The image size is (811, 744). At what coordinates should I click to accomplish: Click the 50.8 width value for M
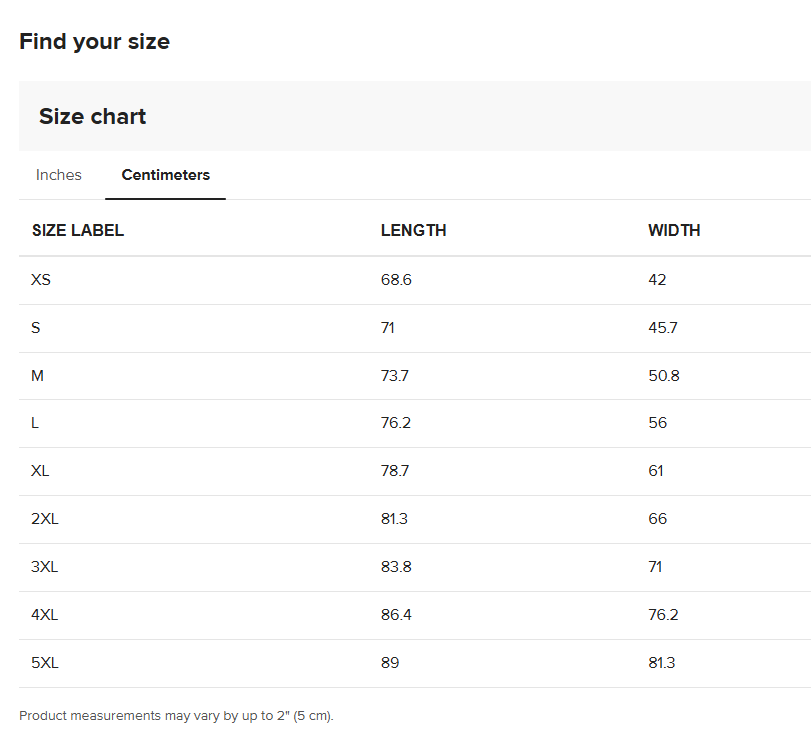click(x=664, y=375)
